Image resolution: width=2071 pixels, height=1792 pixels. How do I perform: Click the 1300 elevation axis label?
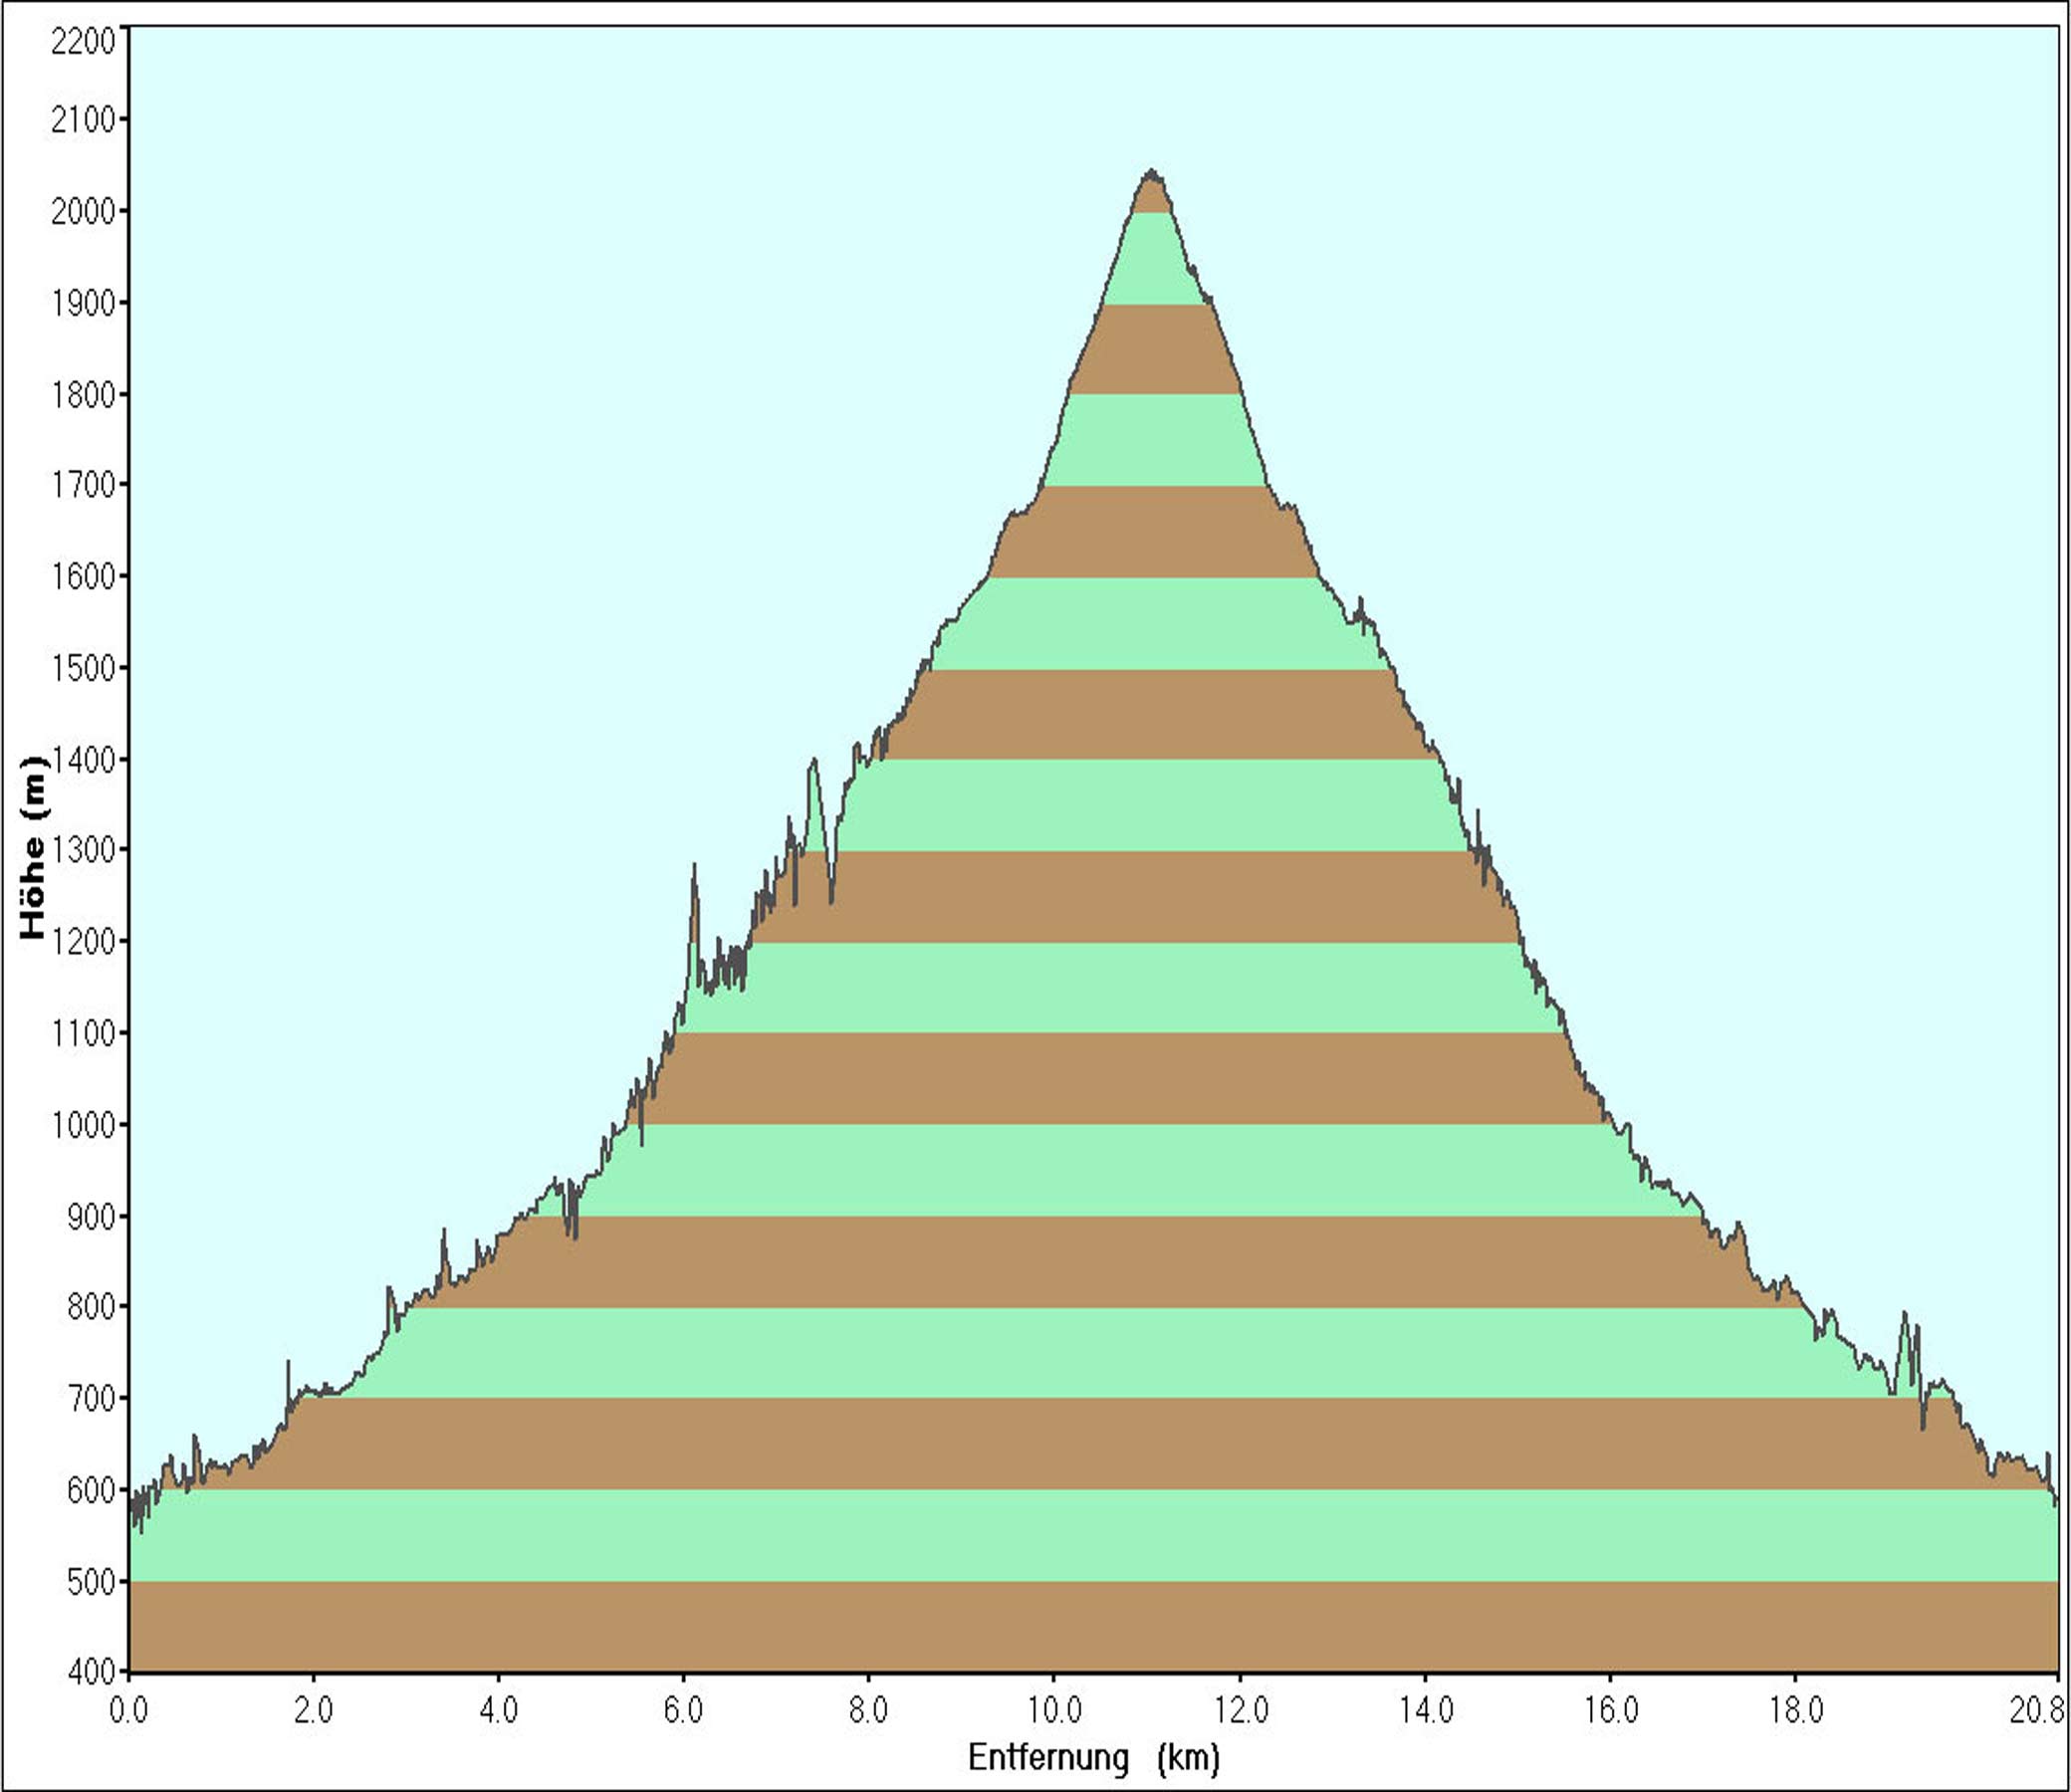pos(84,850)
